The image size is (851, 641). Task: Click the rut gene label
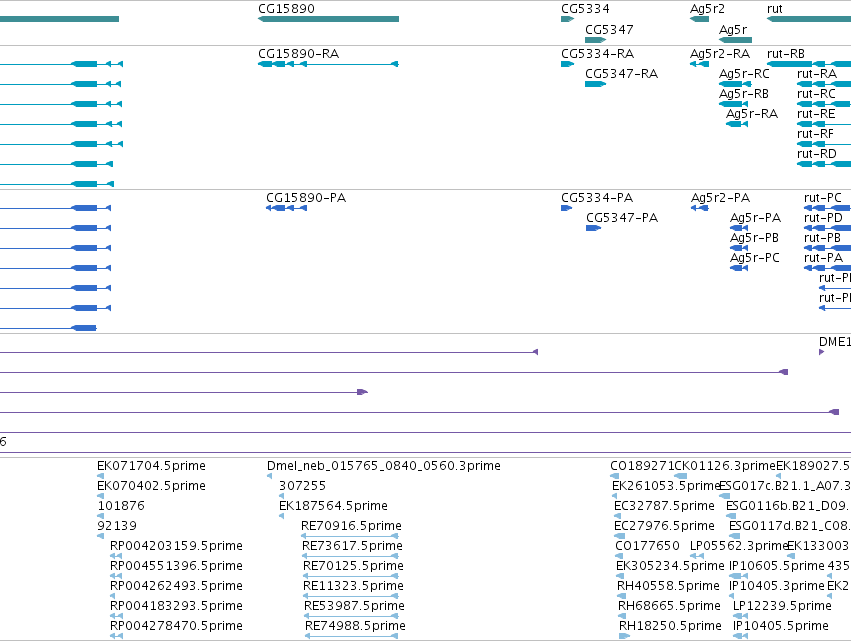774,9
